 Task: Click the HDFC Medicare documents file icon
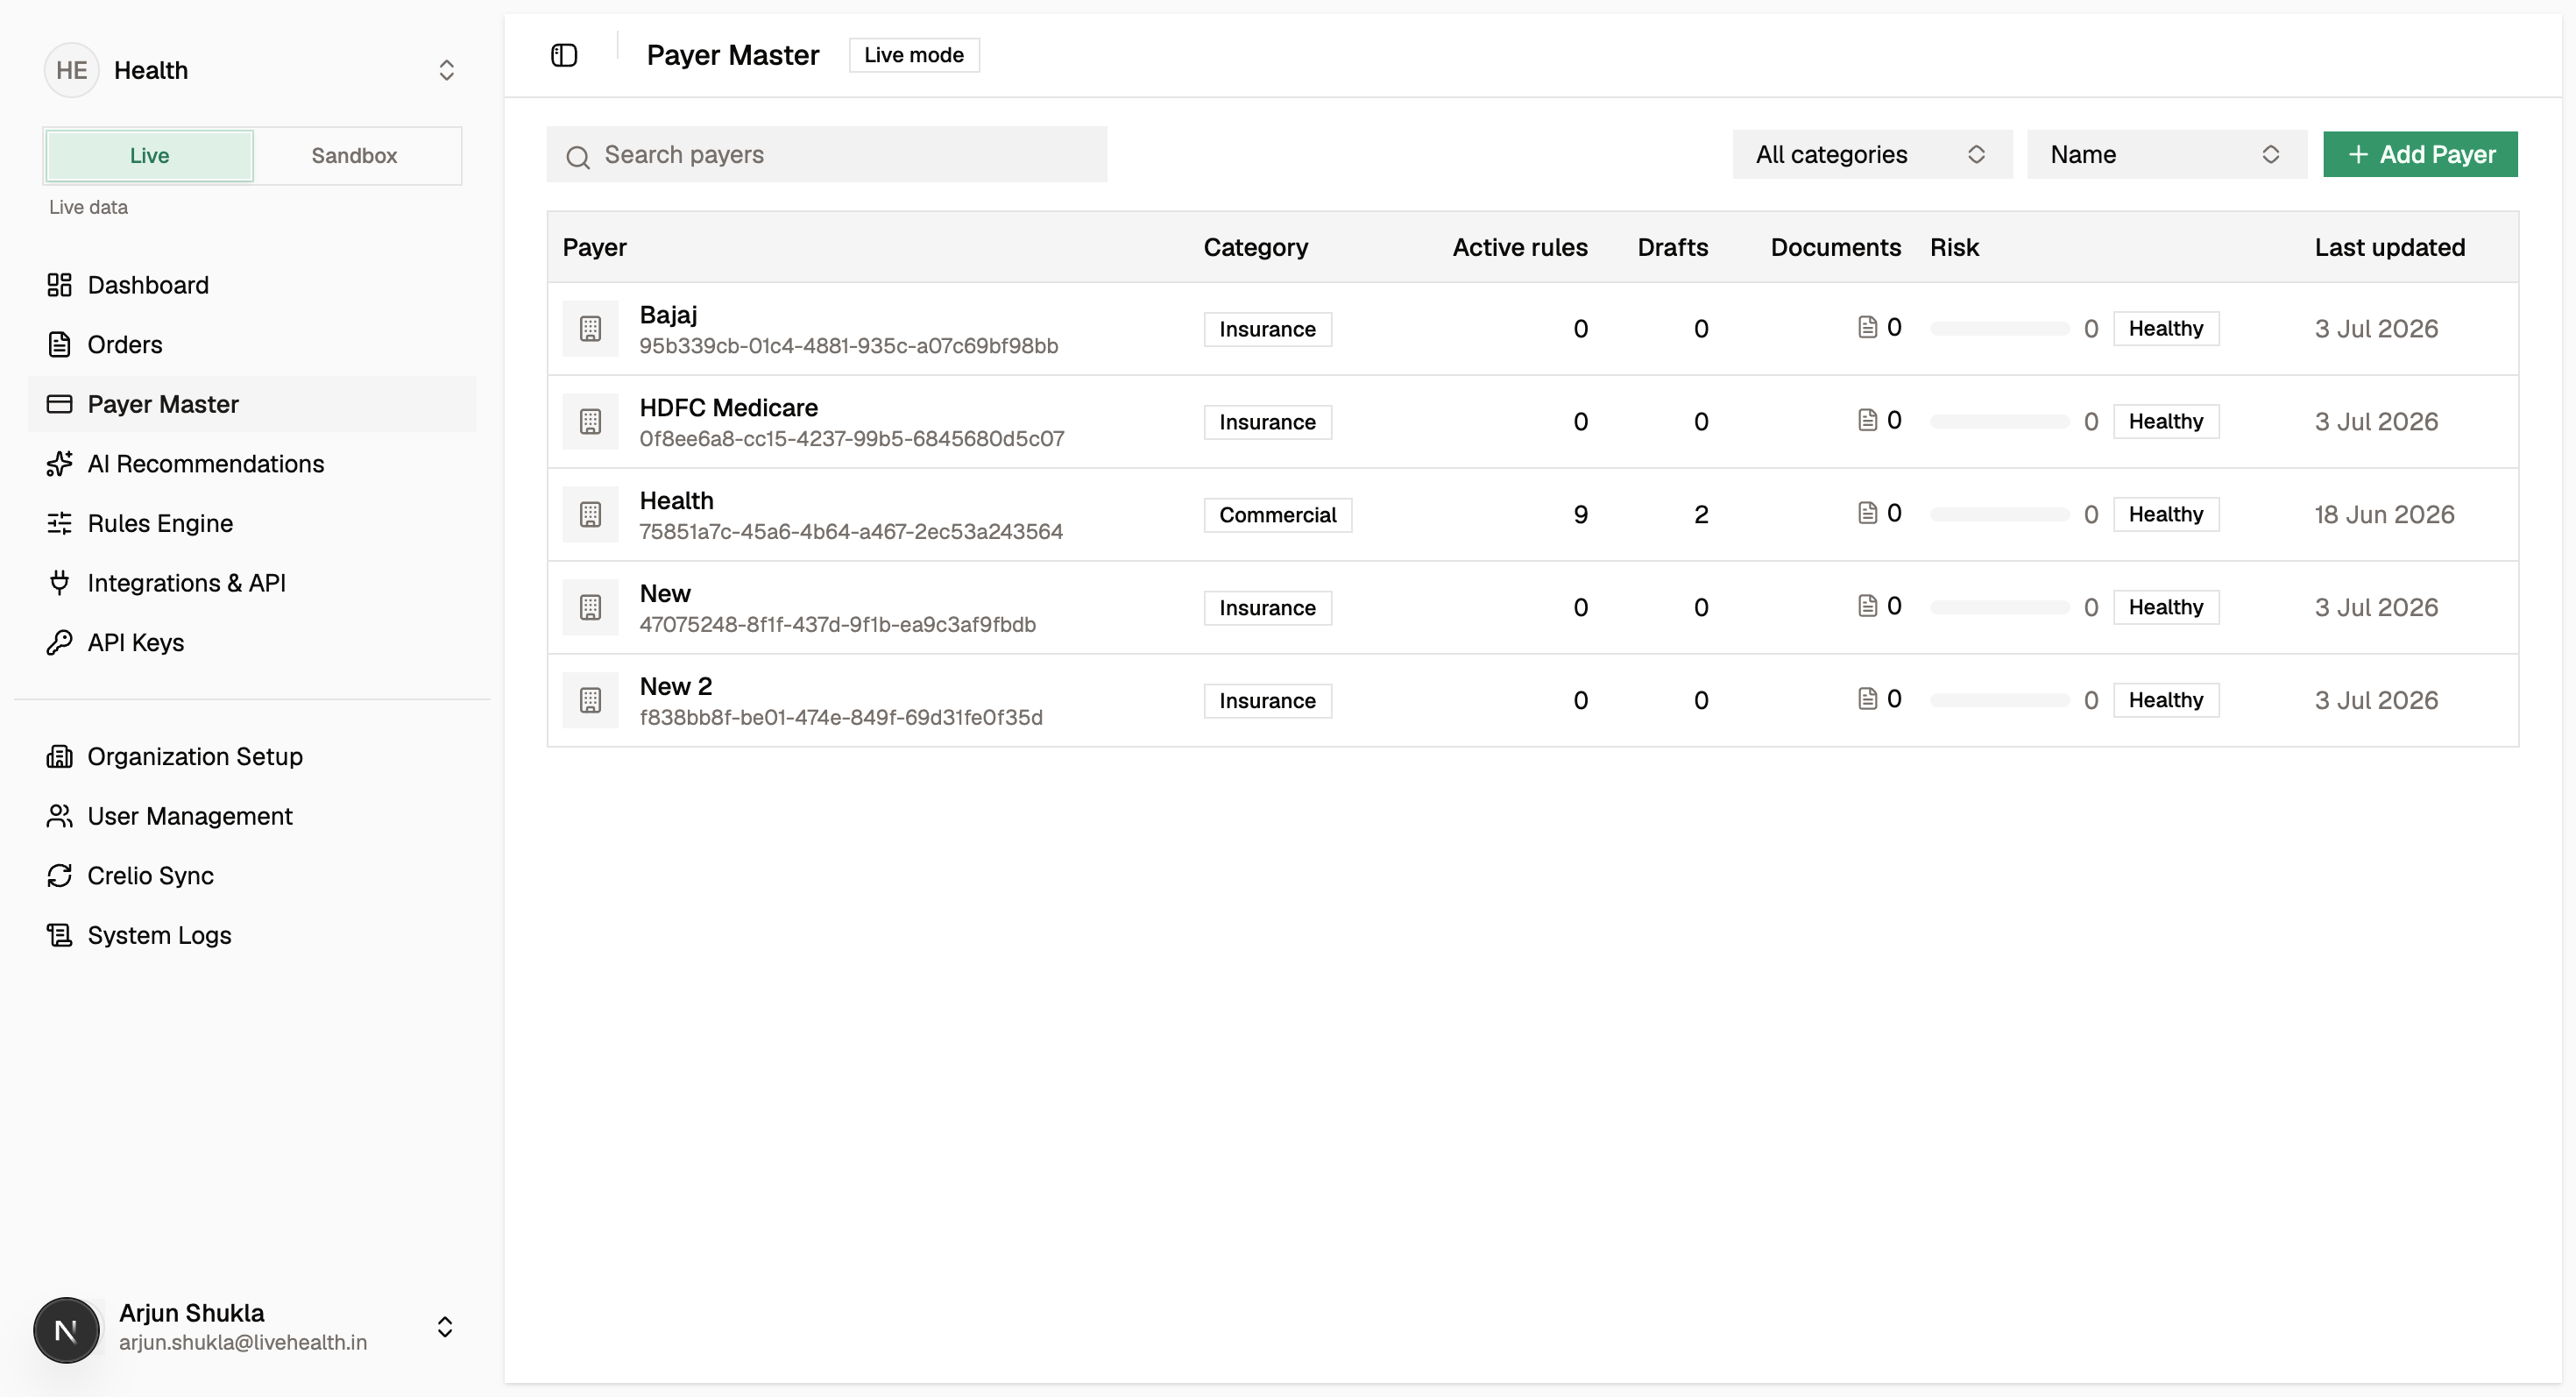click(x=1867, y=420)
